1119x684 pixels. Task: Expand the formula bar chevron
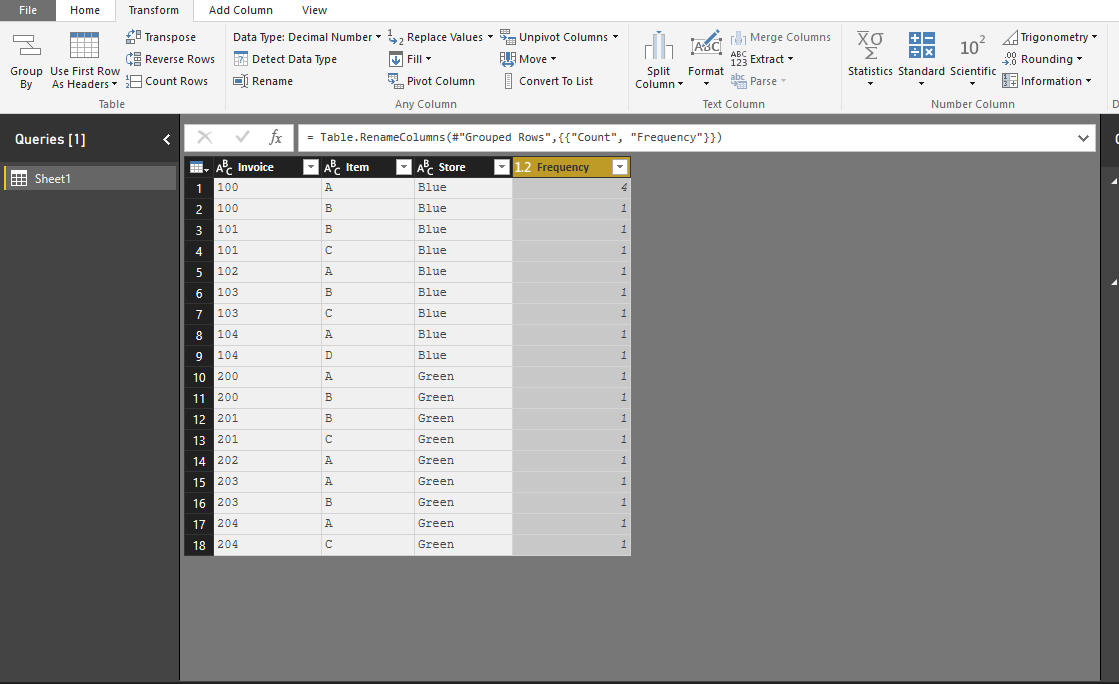[1083, 138]
